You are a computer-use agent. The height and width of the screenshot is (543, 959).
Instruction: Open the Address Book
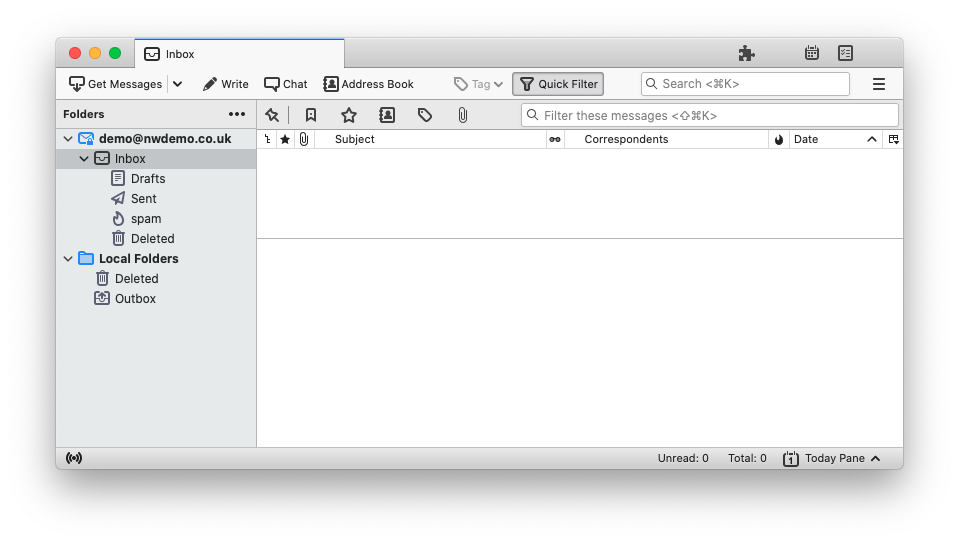point(369,84)
